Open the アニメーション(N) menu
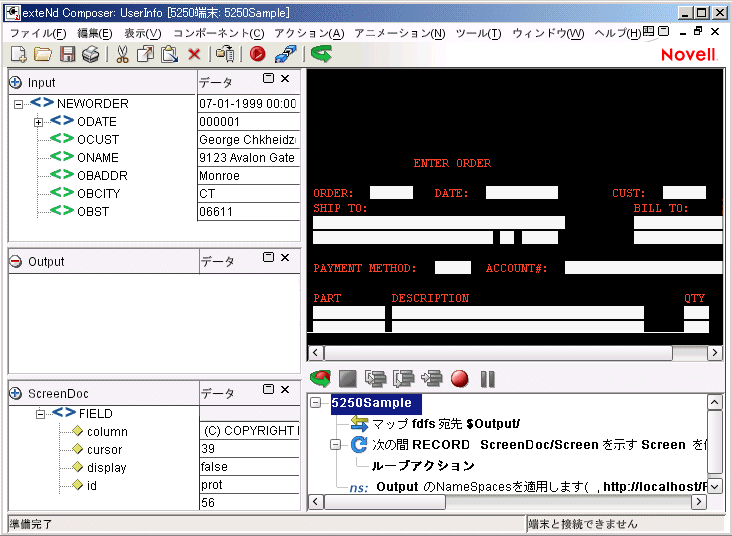The image size is (732, 536). tap(400, 33)
